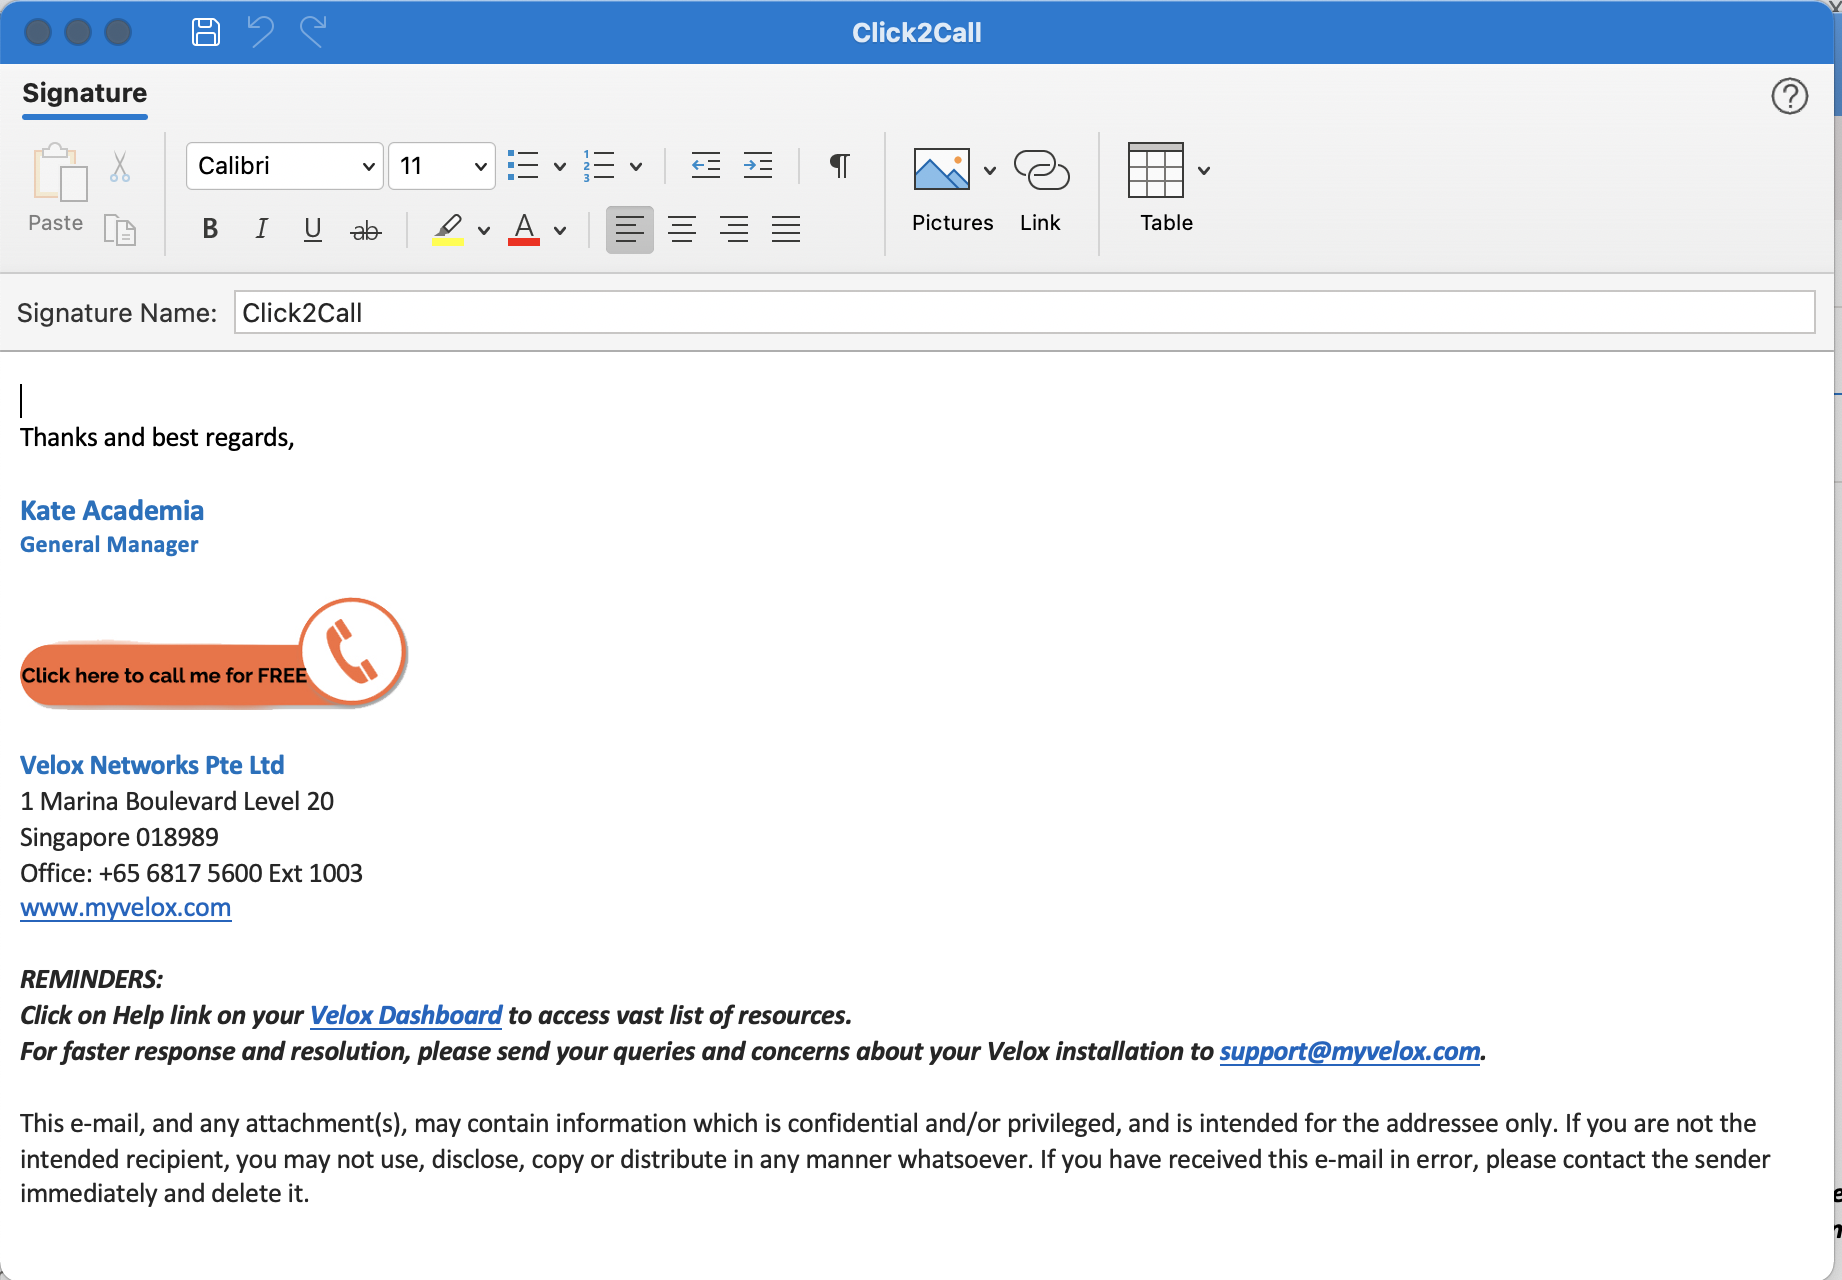The image size is (1842, 1280).
Task: Click the Signature Name input field
Action: [x=1024, y=313]
